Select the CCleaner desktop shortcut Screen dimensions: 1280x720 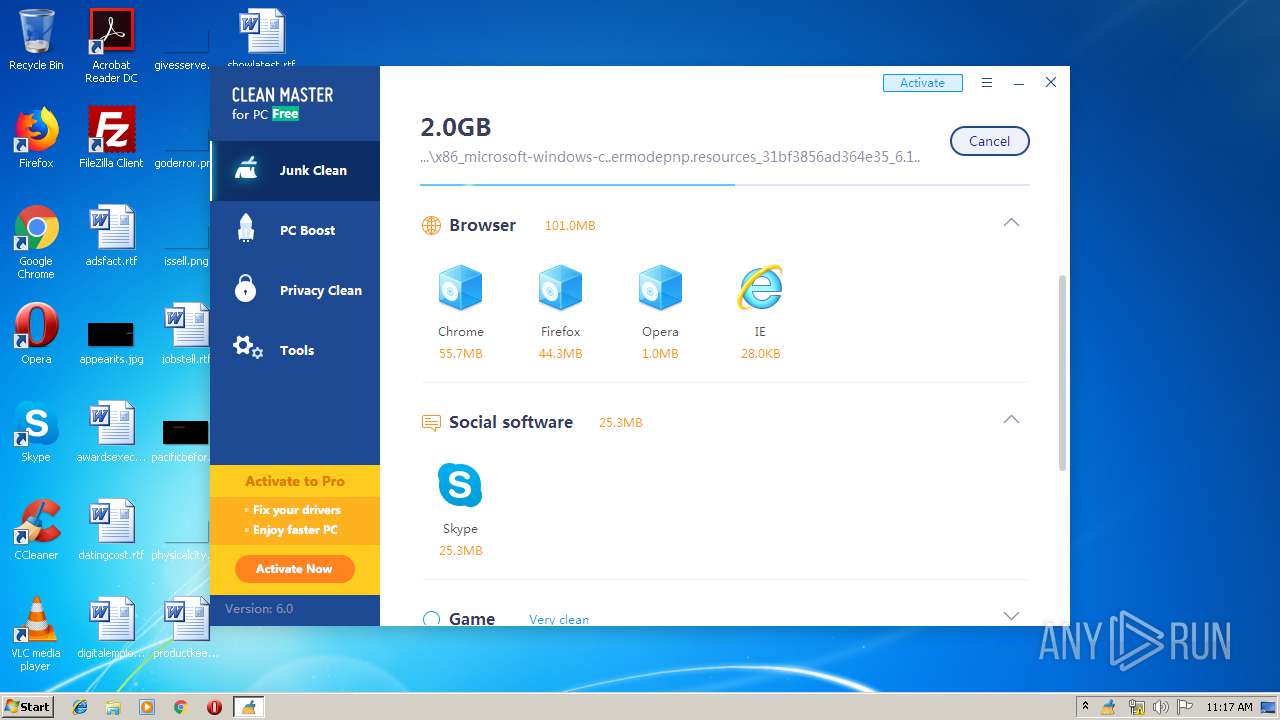(x=36, y=530)
